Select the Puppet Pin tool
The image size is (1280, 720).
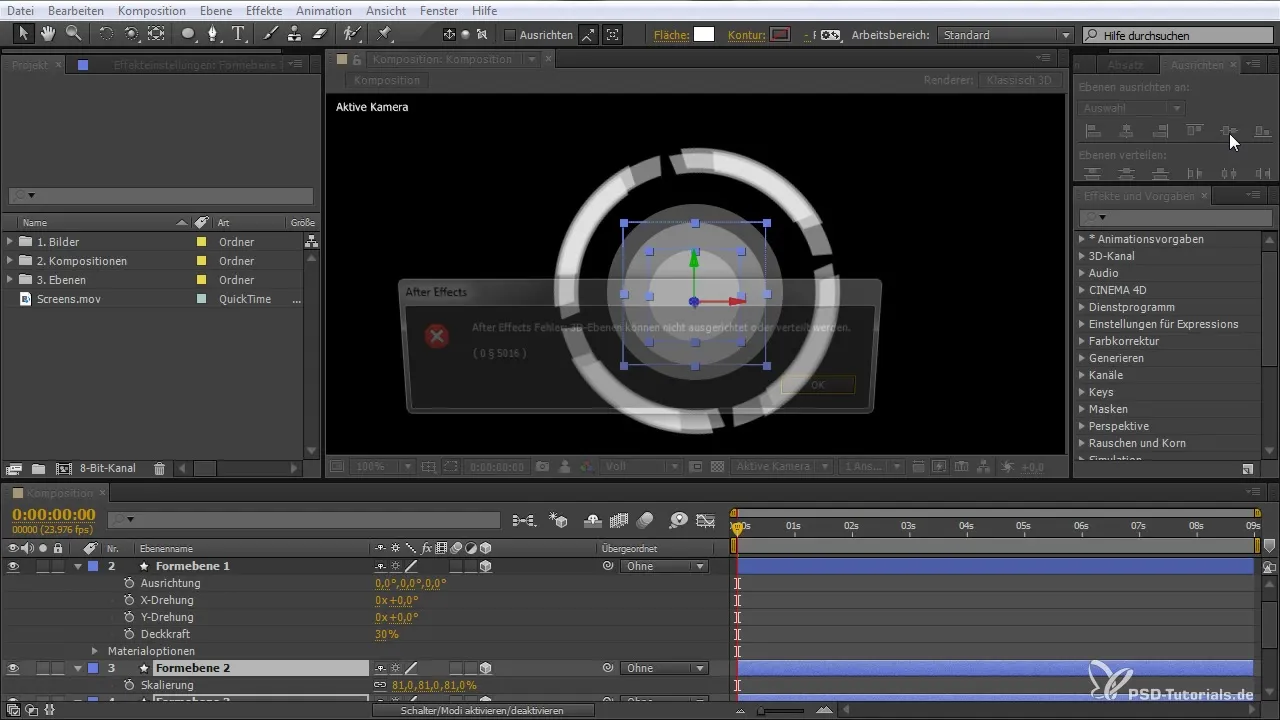(385, 34)
